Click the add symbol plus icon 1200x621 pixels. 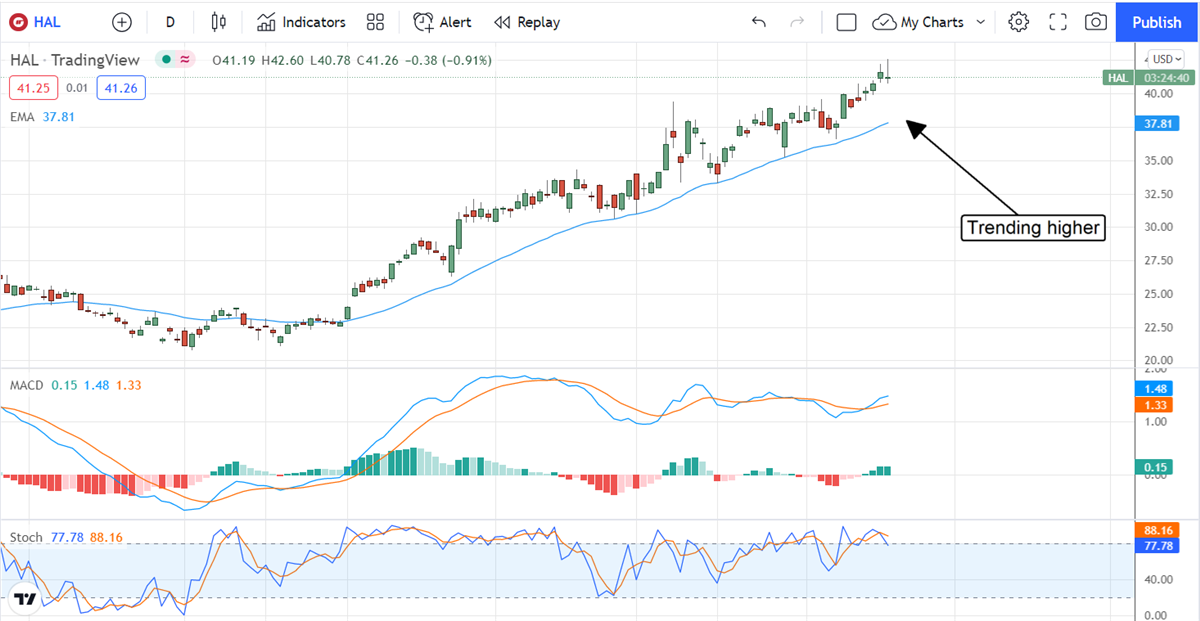tap(121, 22)
